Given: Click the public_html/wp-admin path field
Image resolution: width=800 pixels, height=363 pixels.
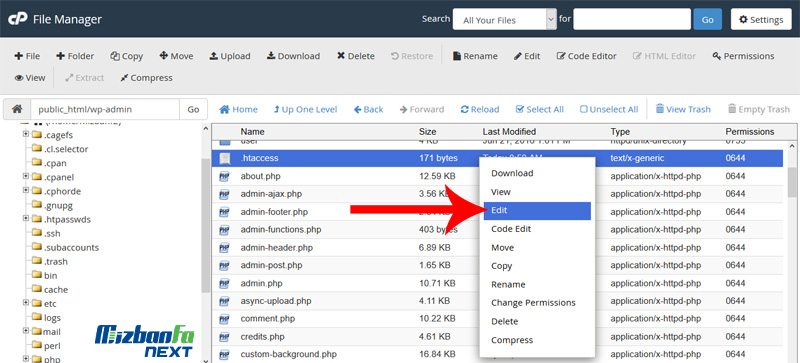Looking at the screenshot, I should point(105,109).
